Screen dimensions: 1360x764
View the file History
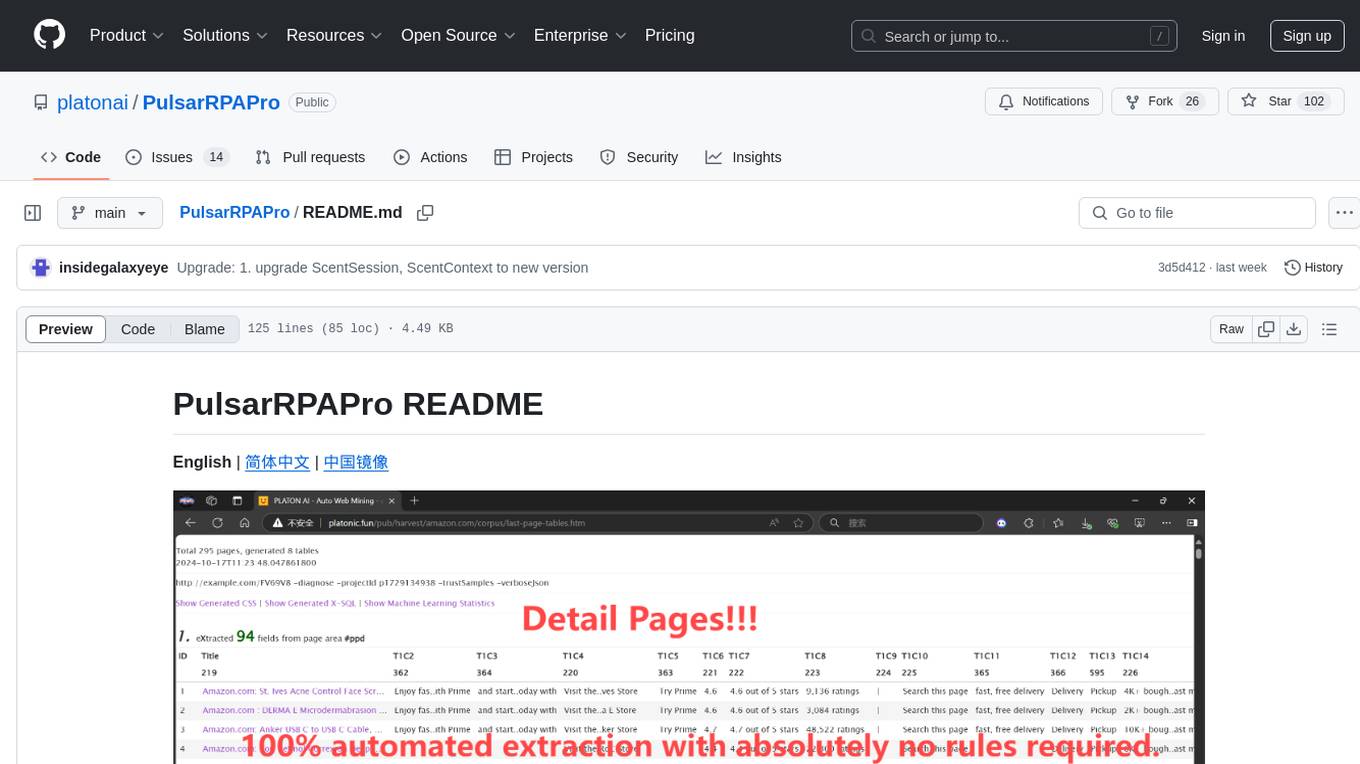click(x=1313, y=268)
